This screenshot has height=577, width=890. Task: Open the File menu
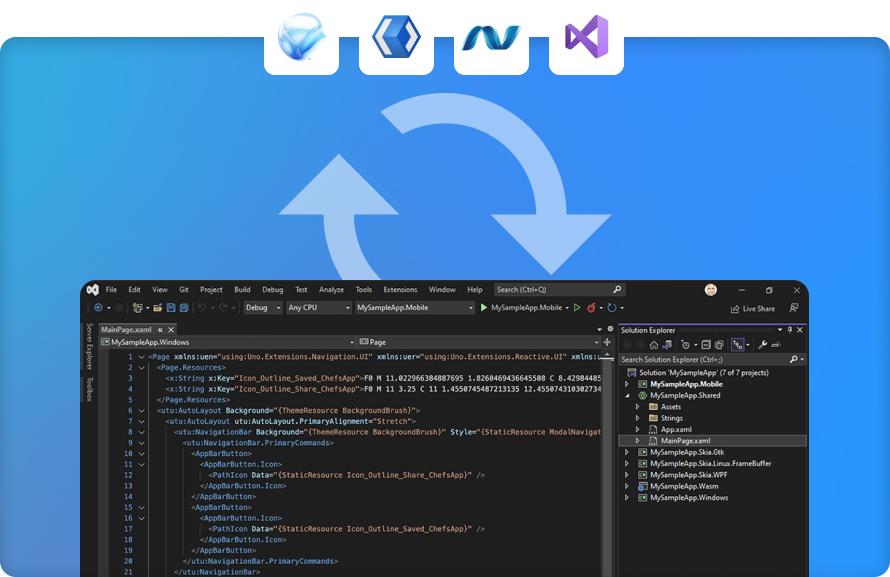tap(111, 289)
